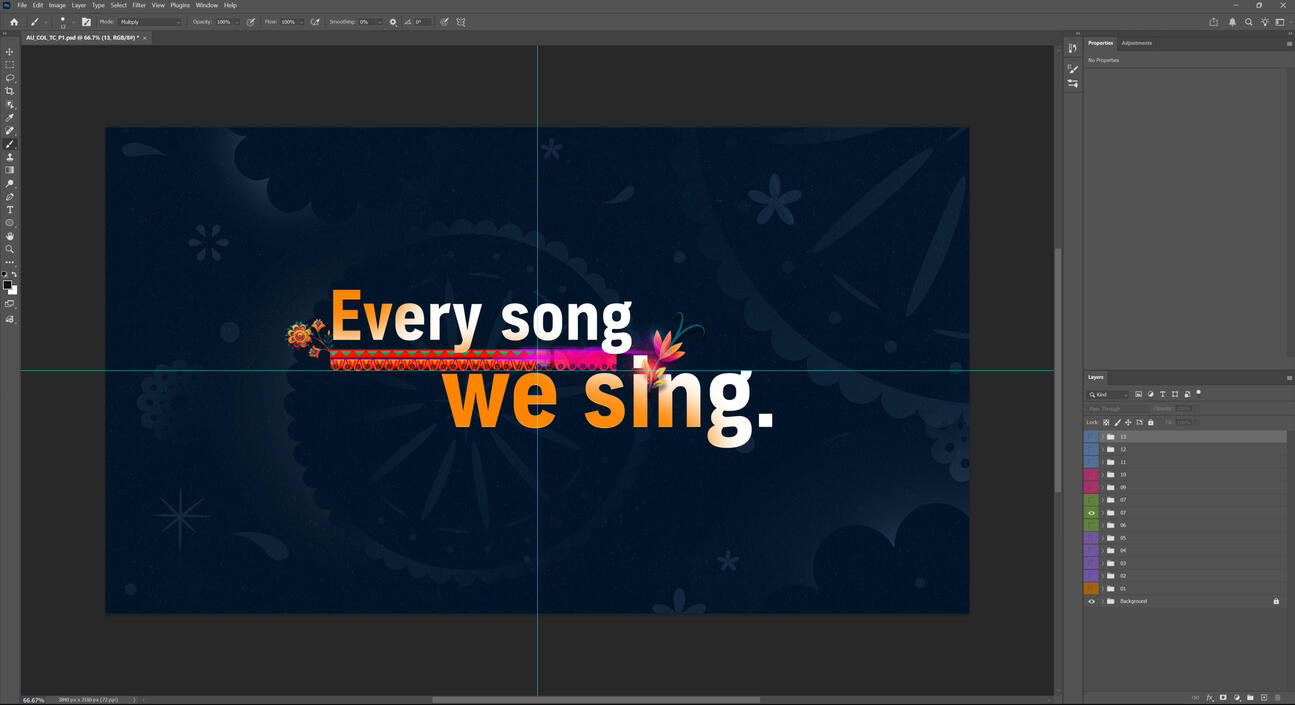Screen dimensions: 1295x705
Task: Open the Filter menu
Action: [x=139, y=5]
